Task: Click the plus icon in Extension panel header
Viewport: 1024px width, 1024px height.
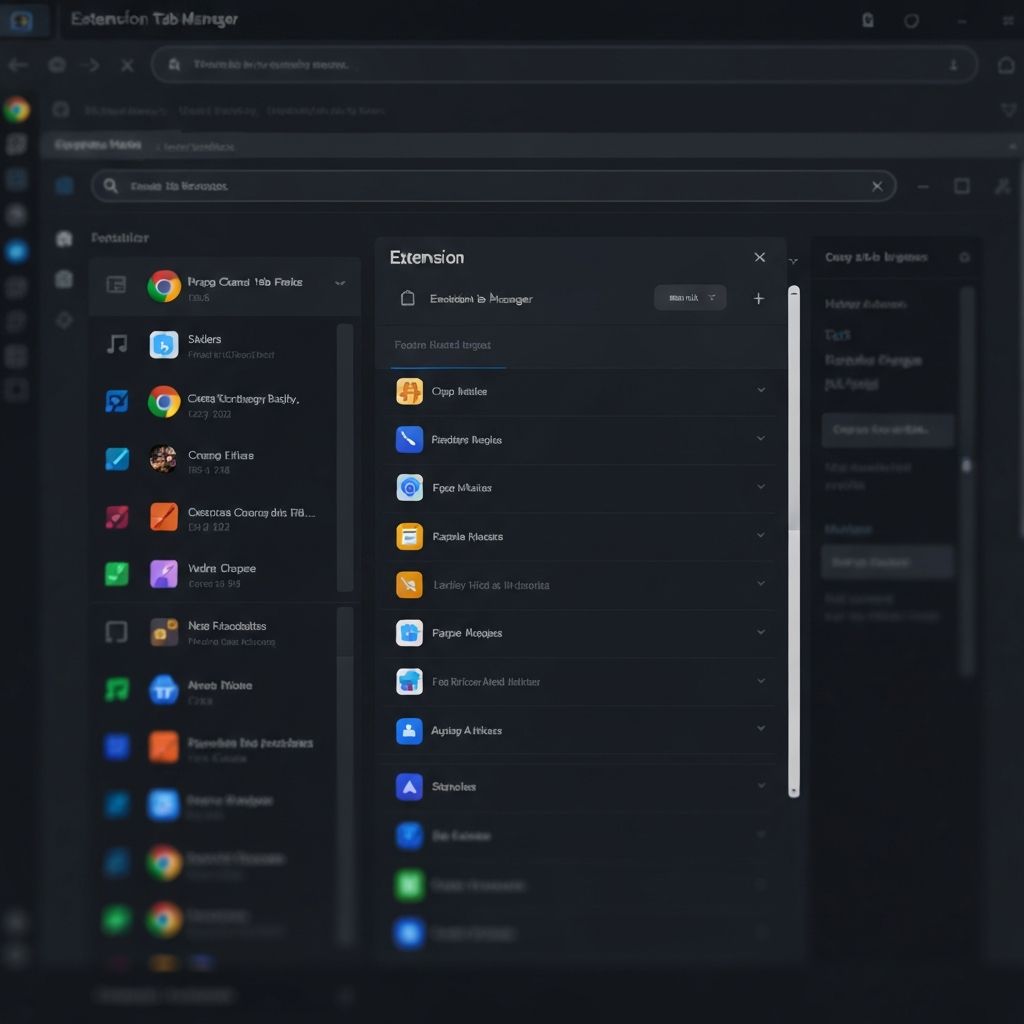Action: tap(758, 298)
